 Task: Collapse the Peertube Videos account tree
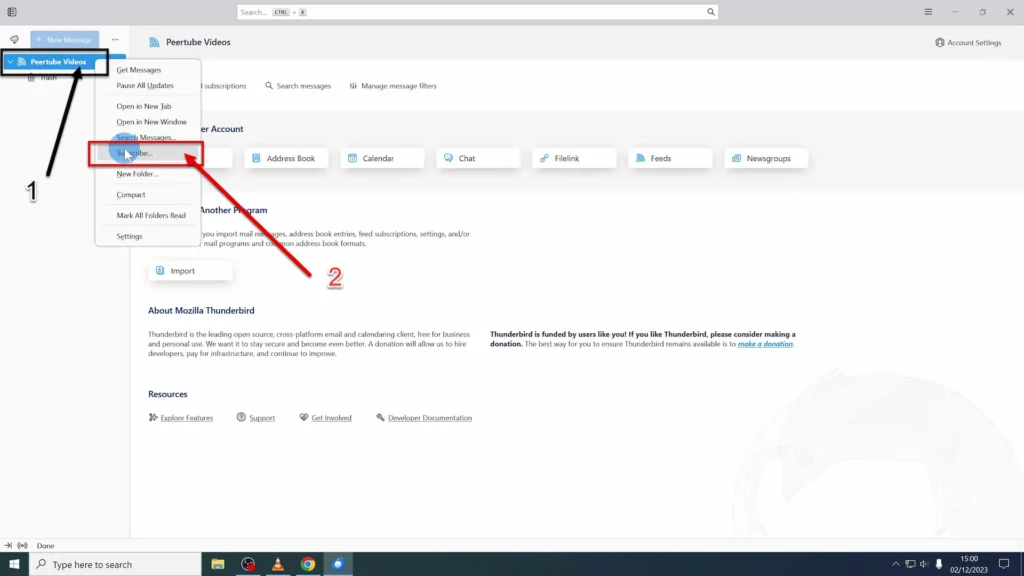pos(10,61)
